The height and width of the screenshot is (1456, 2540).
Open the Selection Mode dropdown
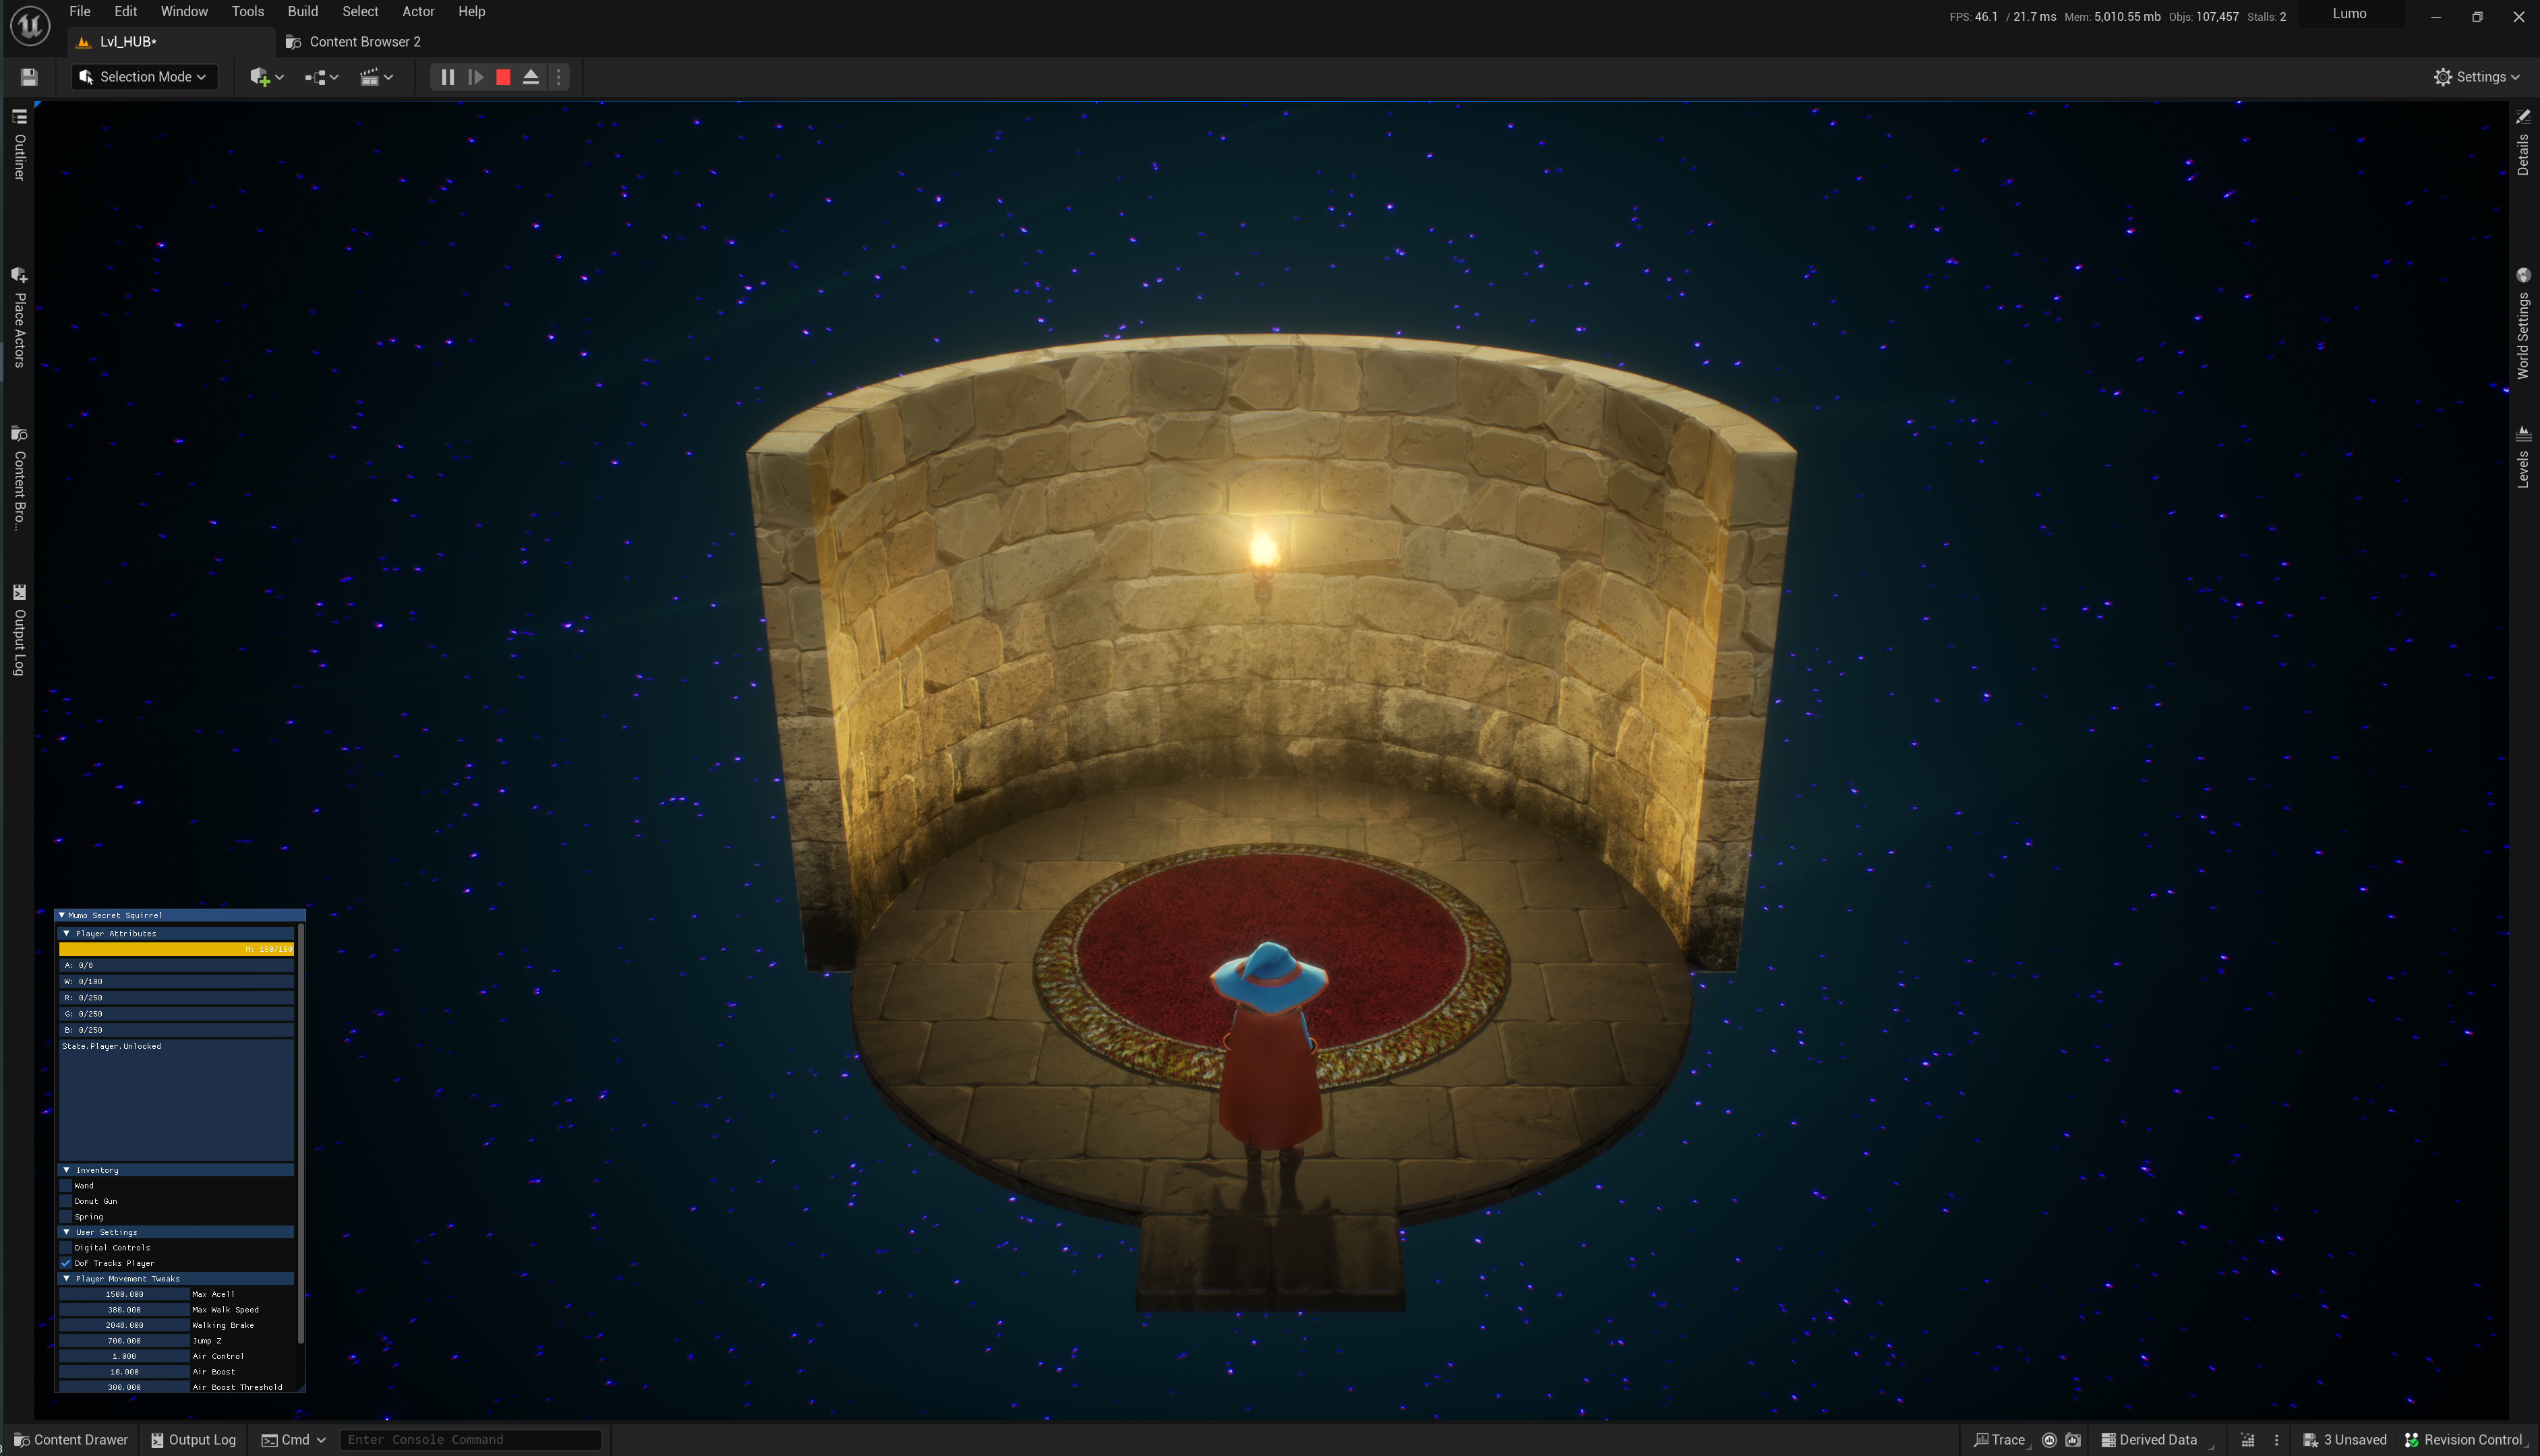(x=144, y=77)
